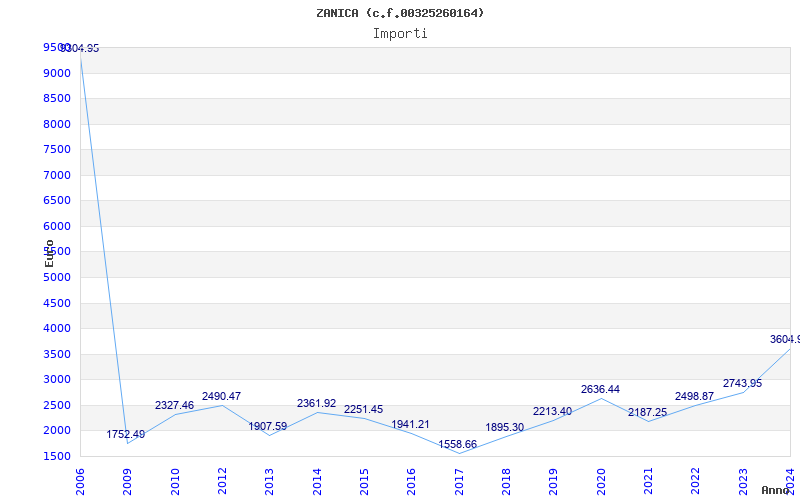
Task: Click the 2013 year axis label
Action: click(269, 482)
